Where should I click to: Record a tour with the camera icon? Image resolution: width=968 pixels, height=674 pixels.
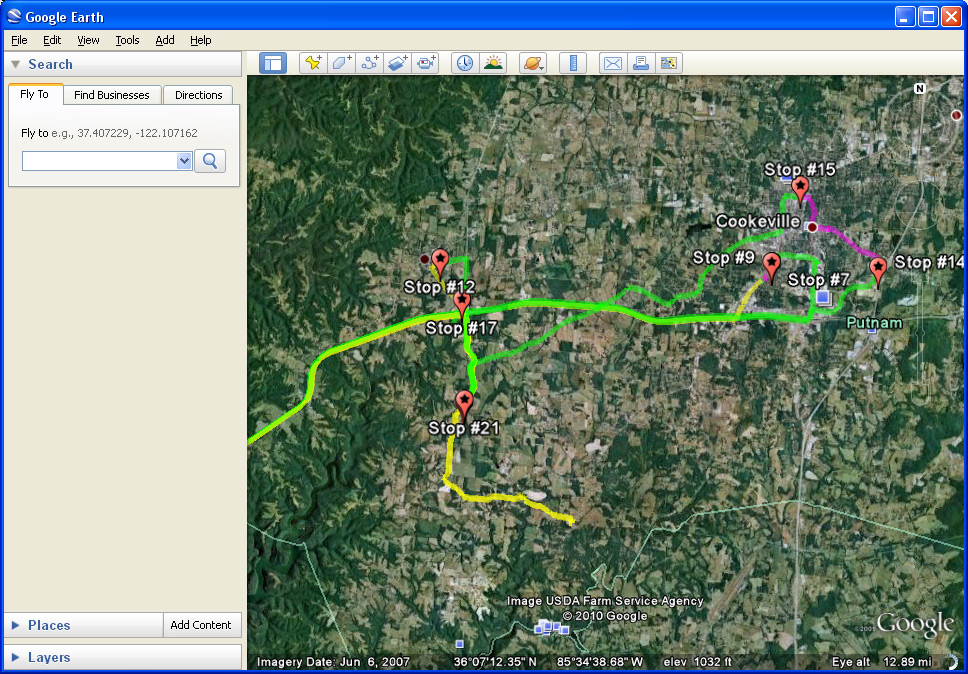pos(425,63)
